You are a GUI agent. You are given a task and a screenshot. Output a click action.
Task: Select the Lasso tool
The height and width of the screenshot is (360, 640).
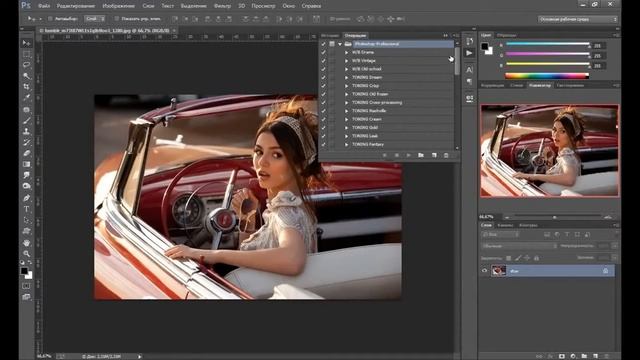(x=27, y=64)
